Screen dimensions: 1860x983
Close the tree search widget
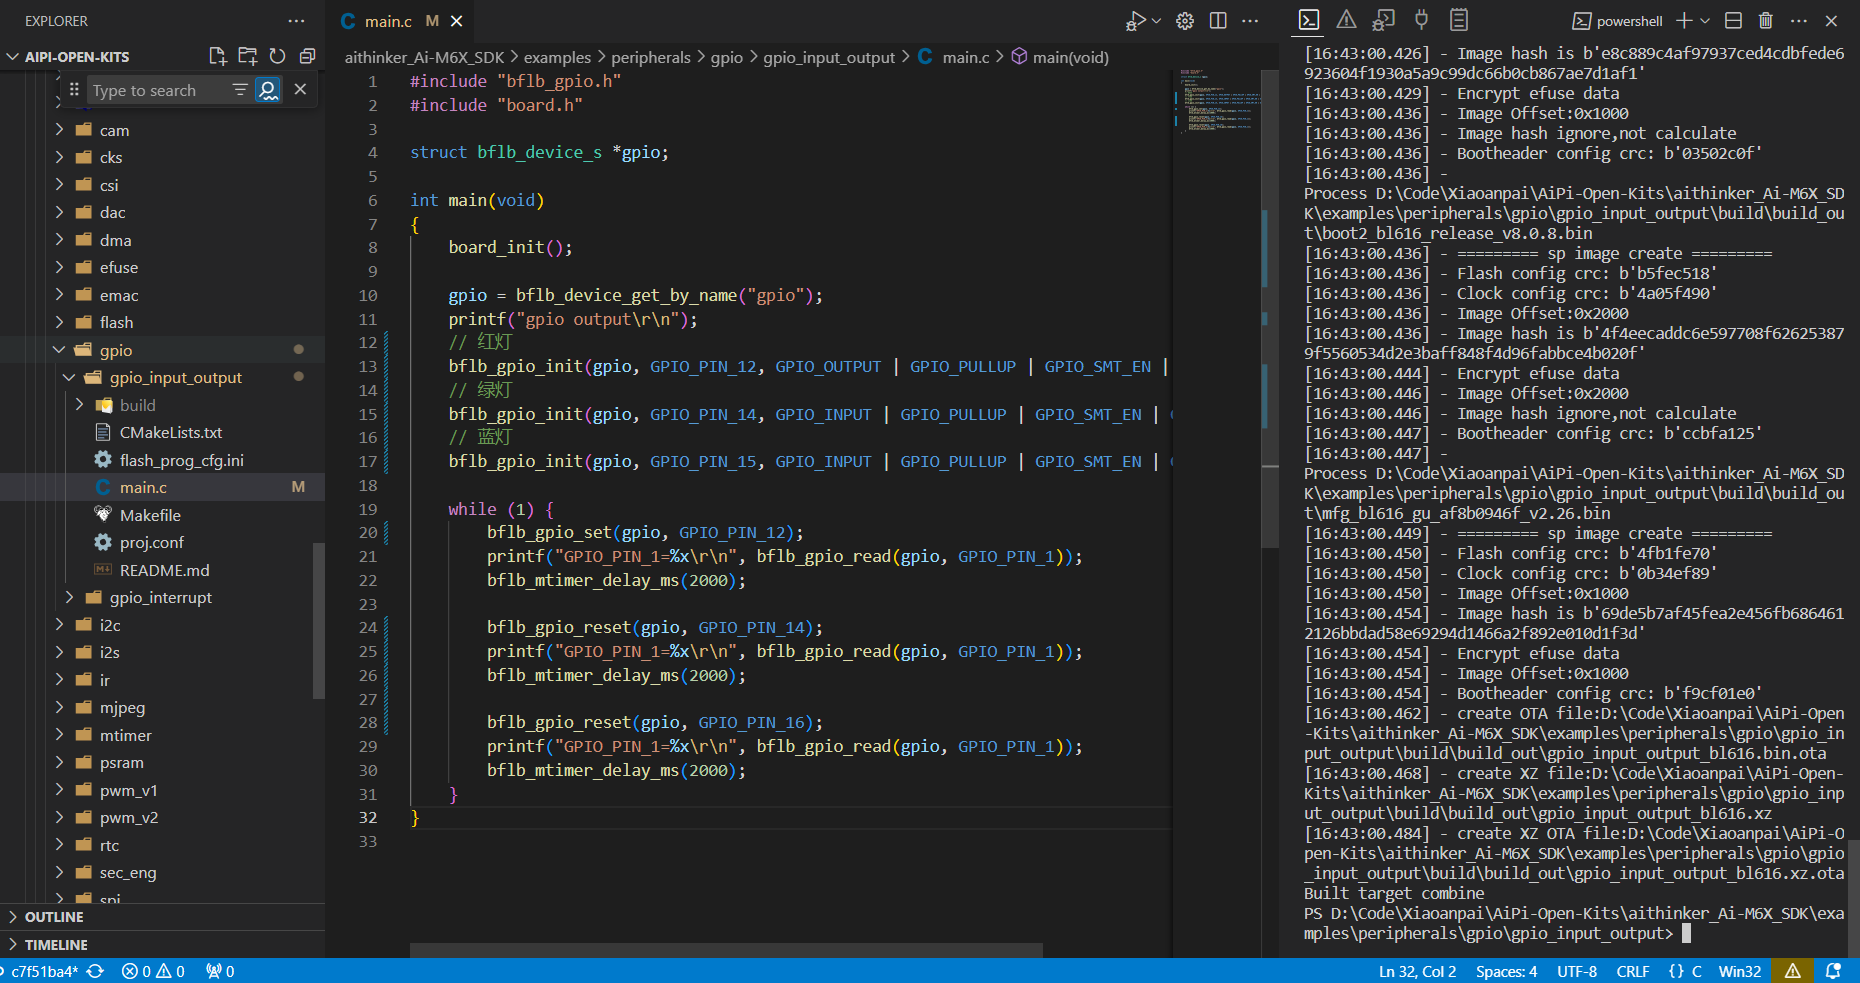[x=300, y=90]
